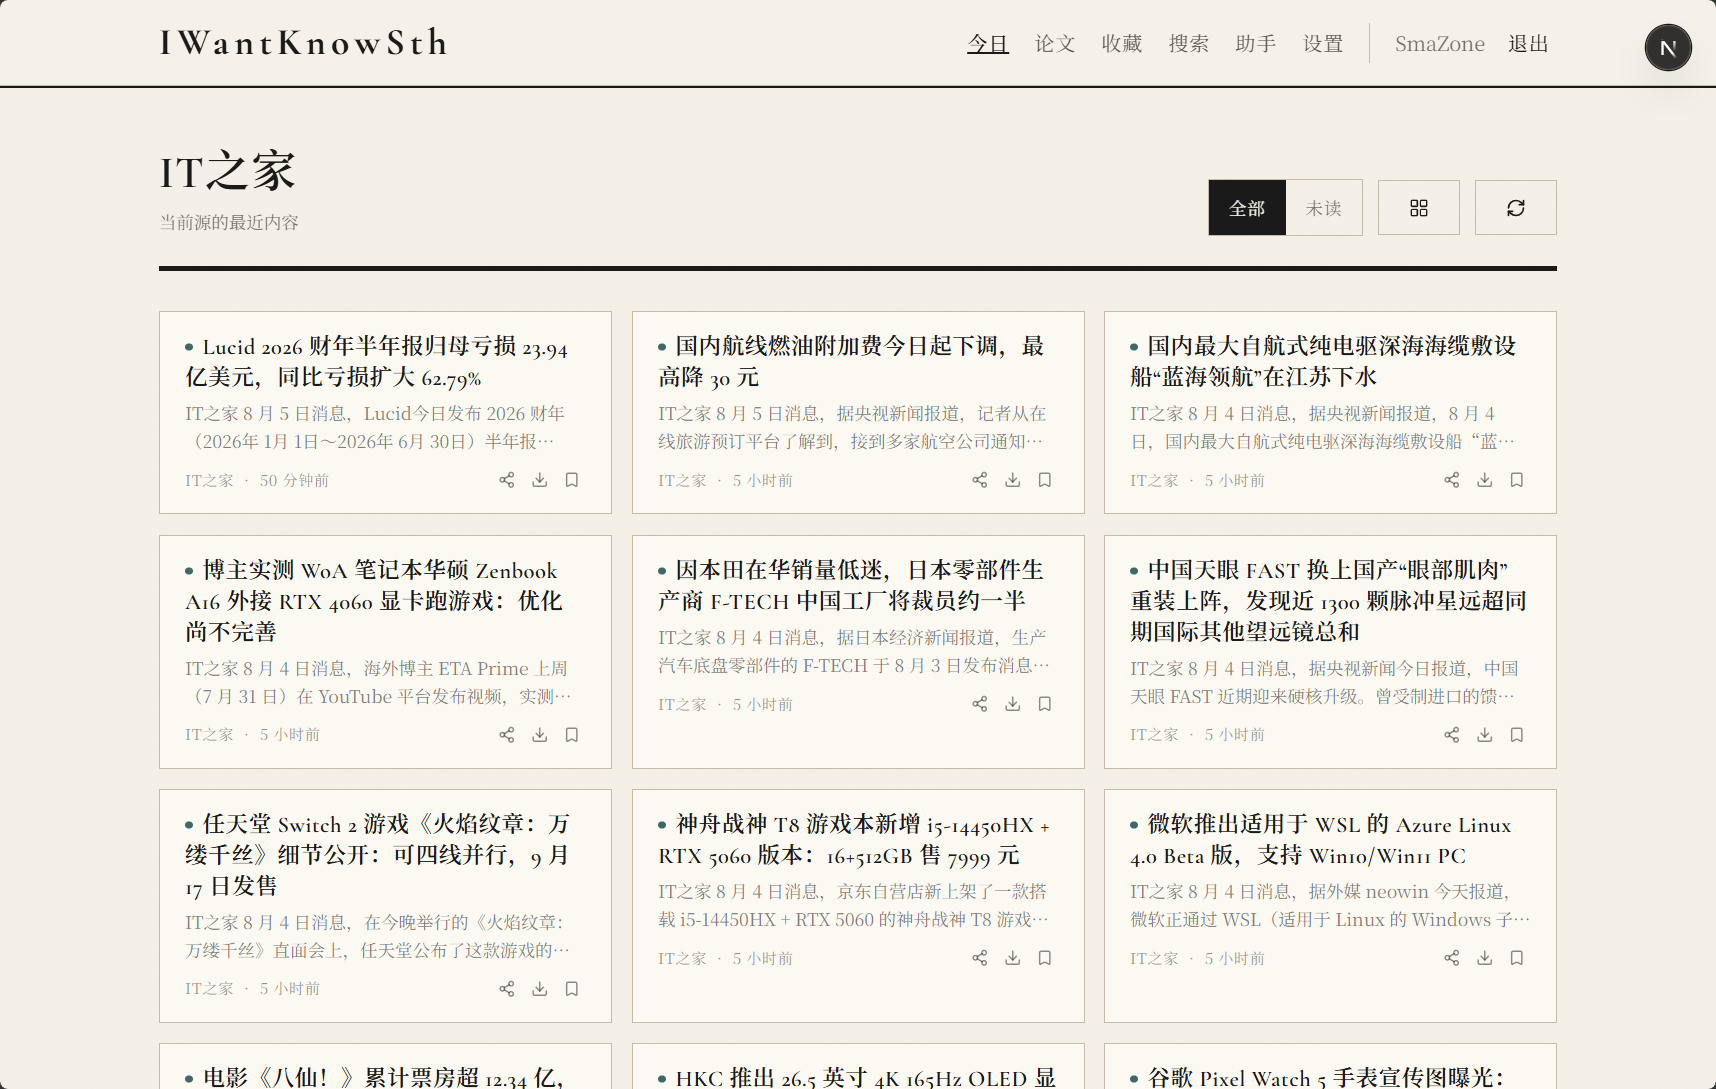Filter to unread articles with 未读
The image size is (1716, 1089).
pos(1324,208)
